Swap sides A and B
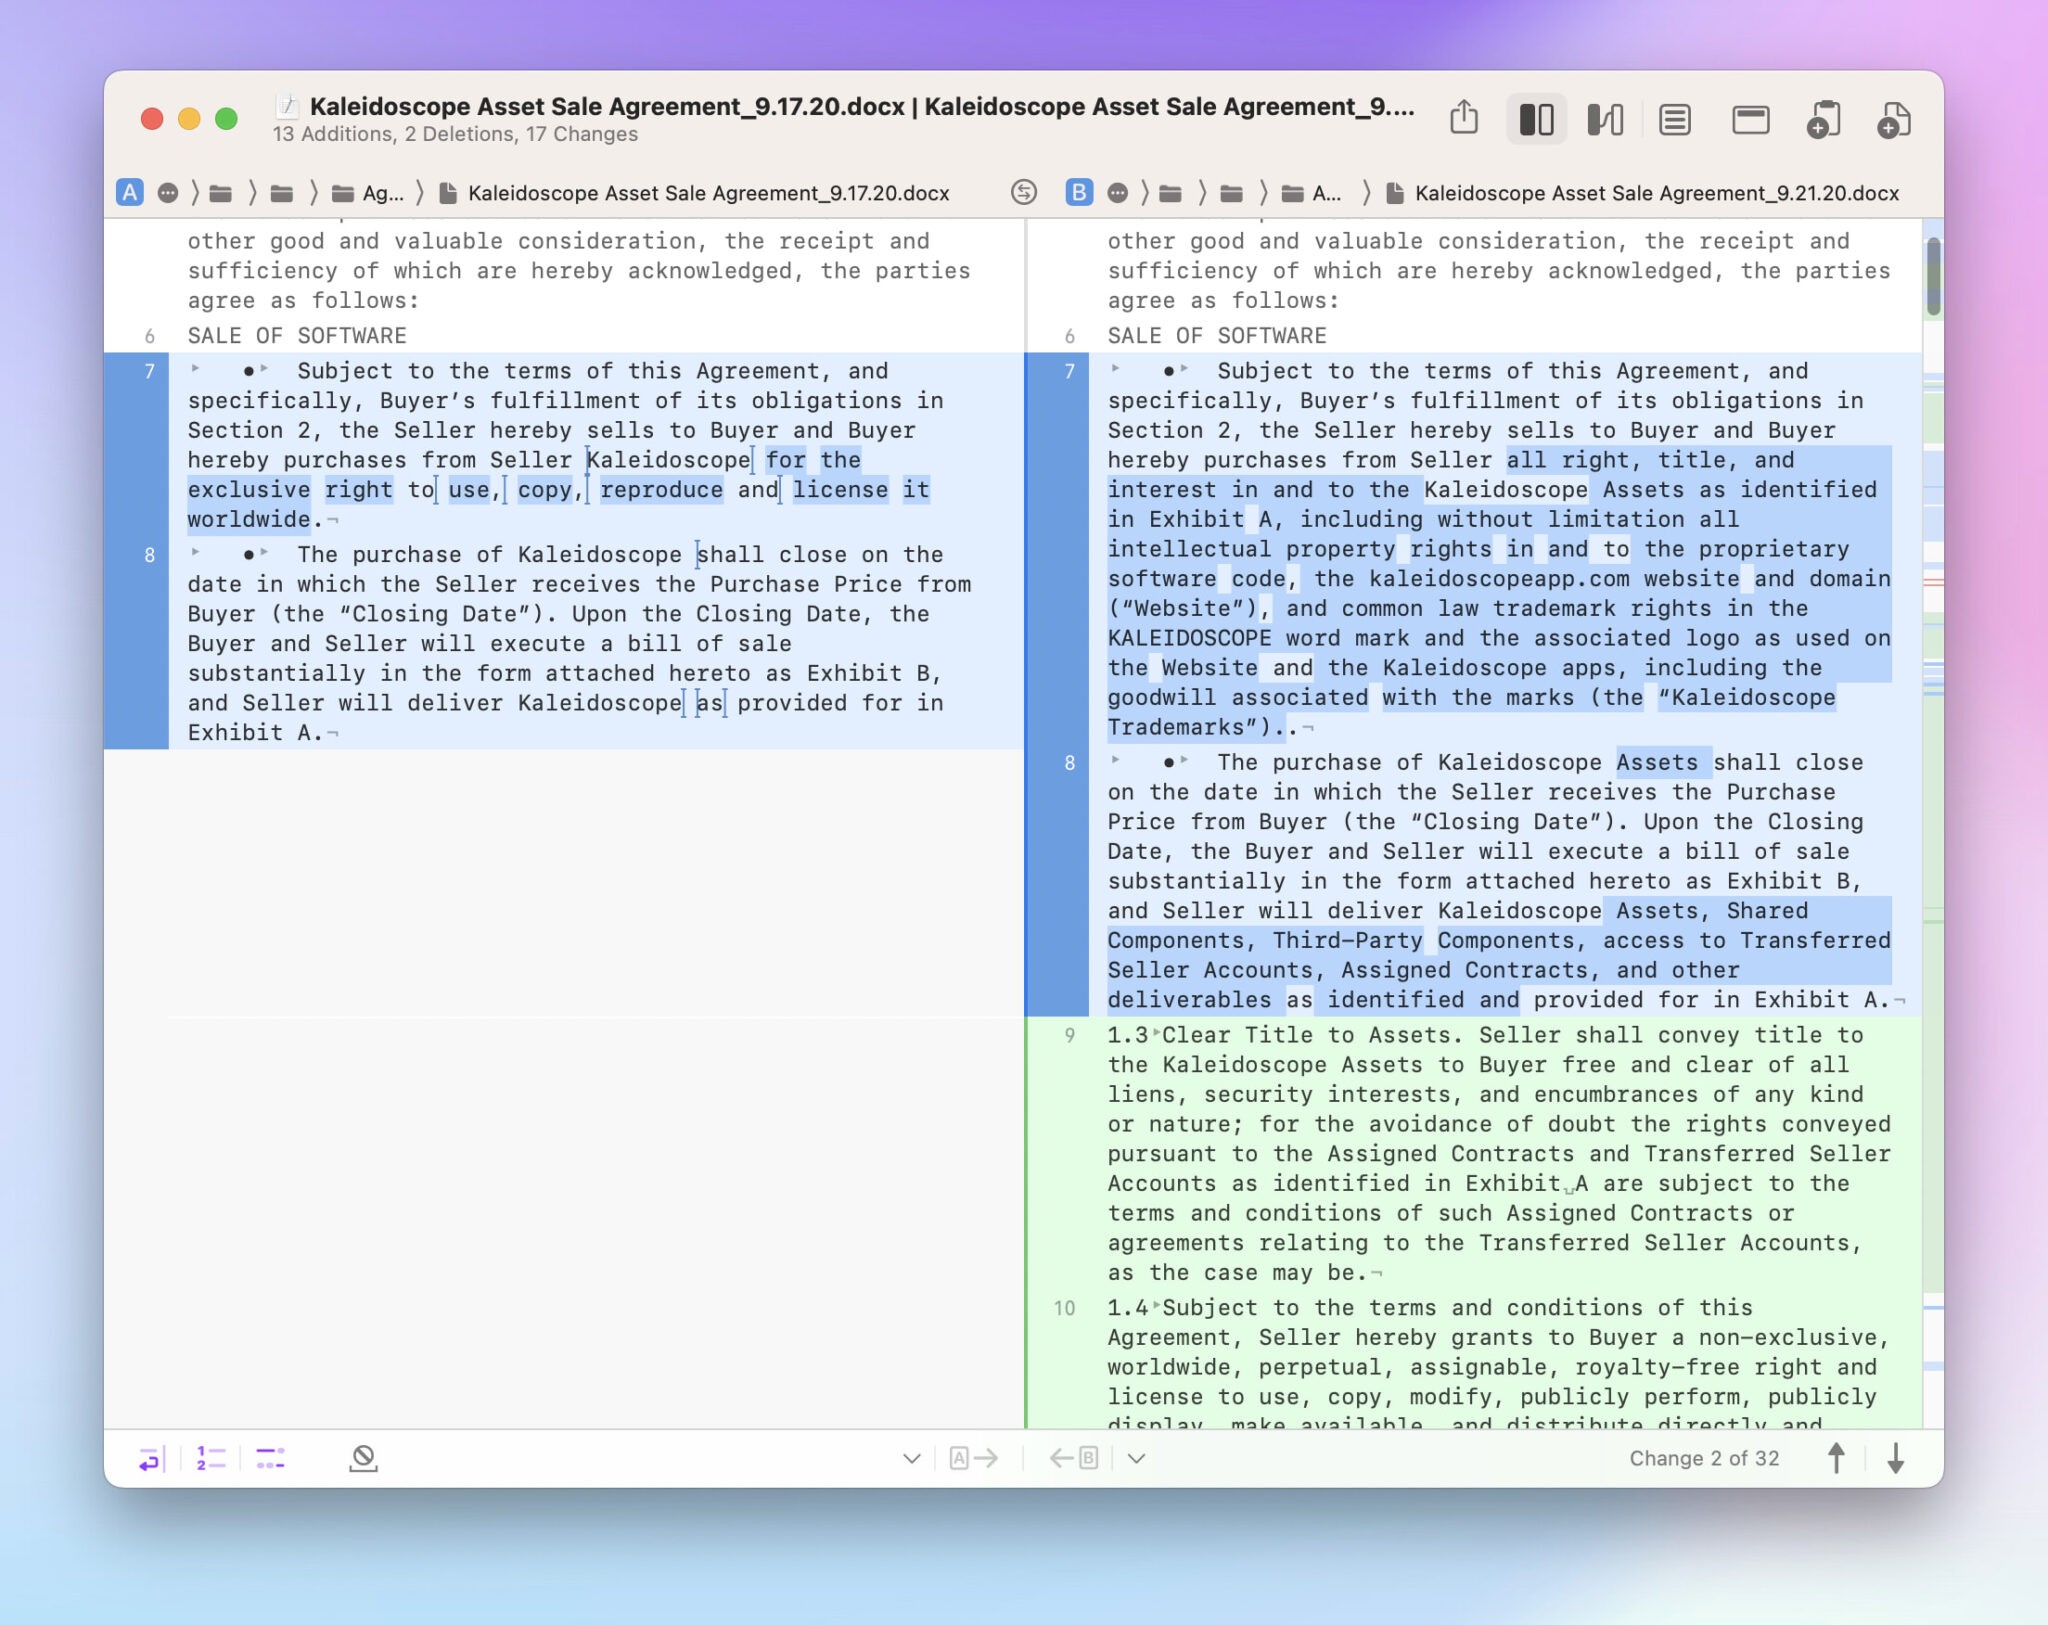 click(x=1023, y=192)
